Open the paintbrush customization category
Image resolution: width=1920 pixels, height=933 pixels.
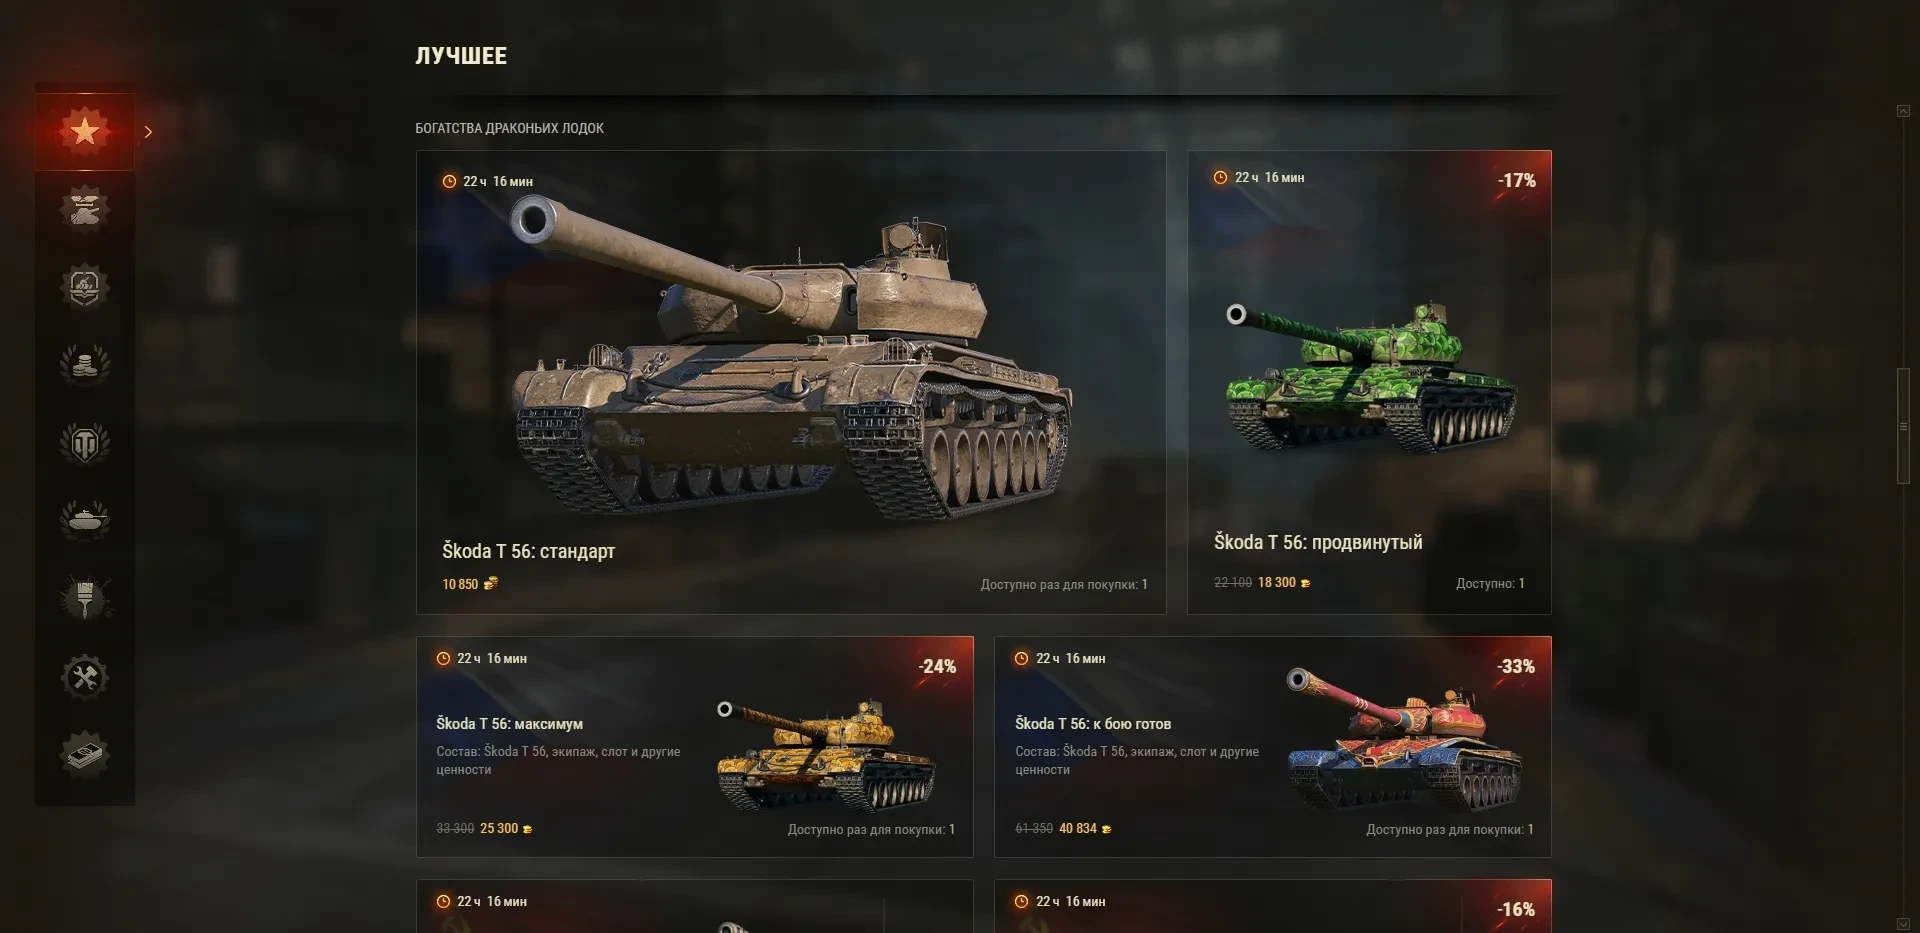pos(85,599)
